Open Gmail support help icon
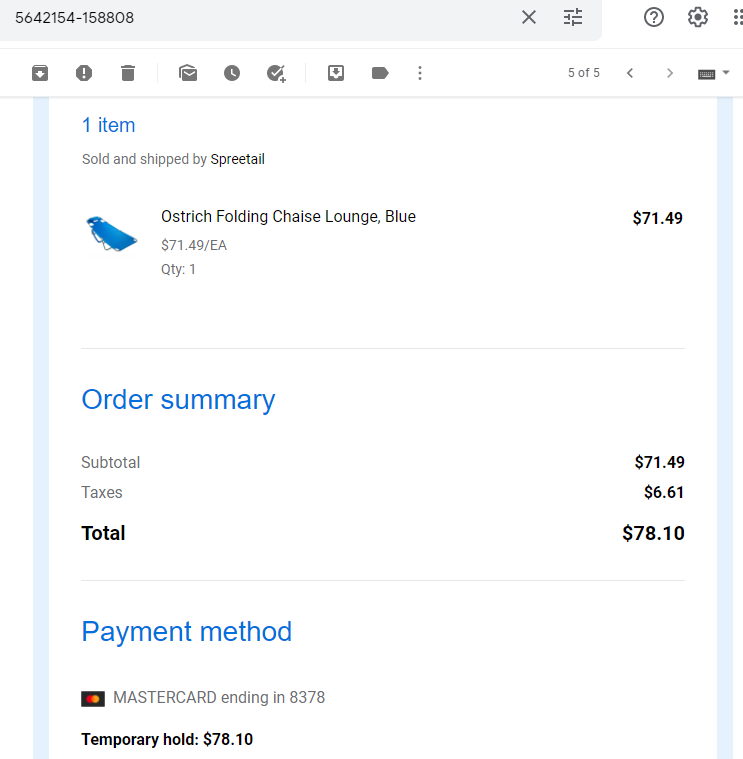 tap(653, 17)
